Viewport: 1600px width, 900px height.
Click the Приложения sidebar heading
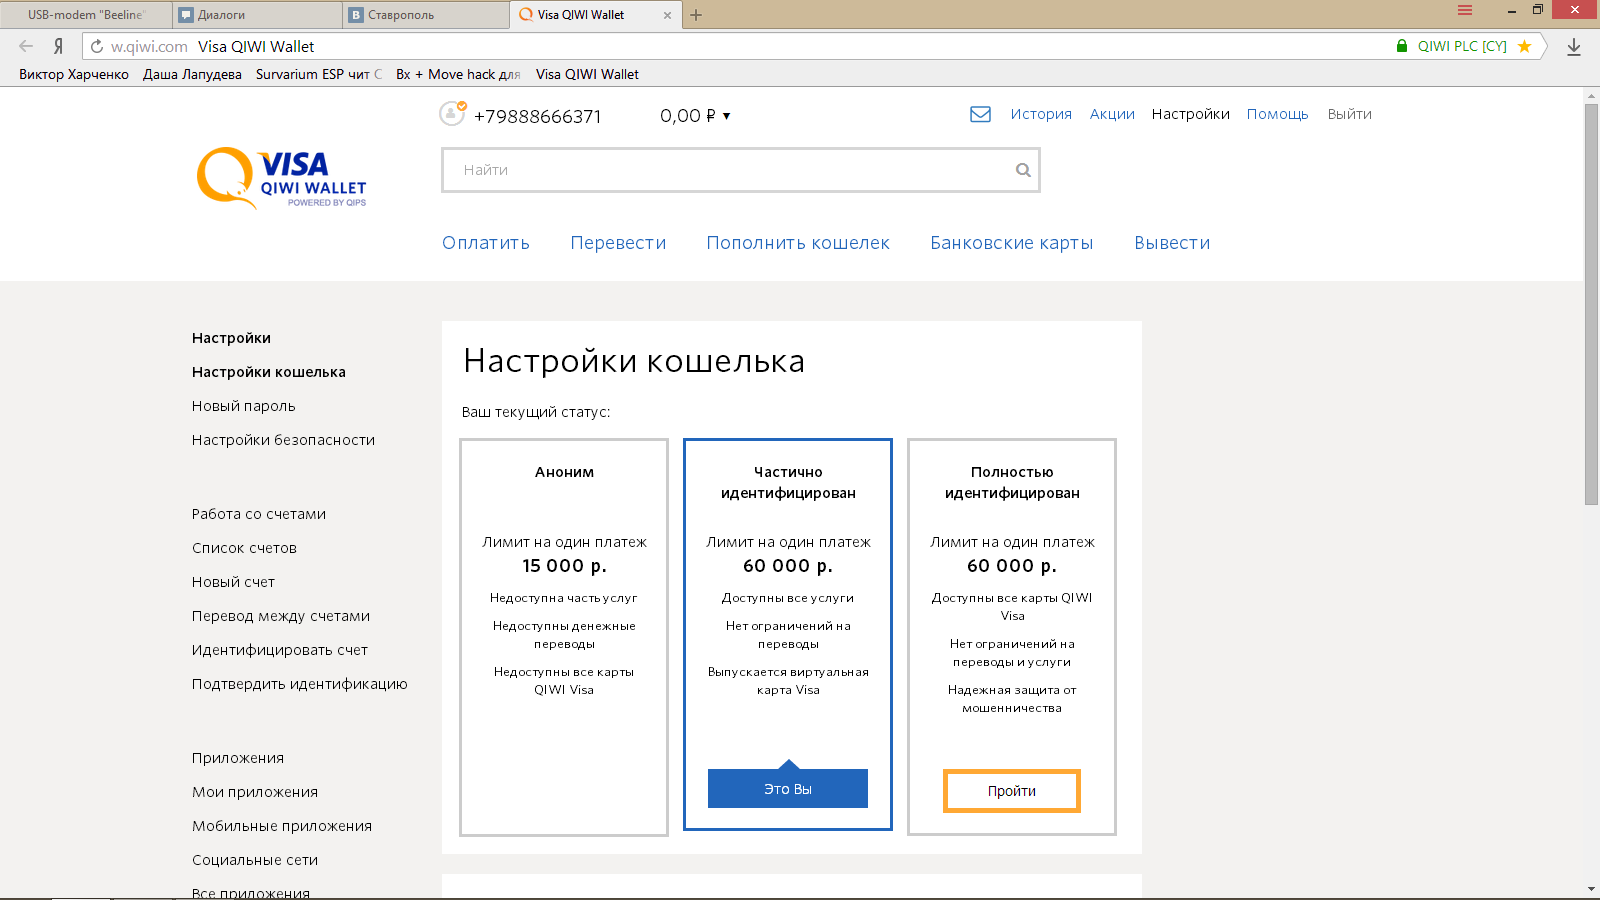coord(238,758)
